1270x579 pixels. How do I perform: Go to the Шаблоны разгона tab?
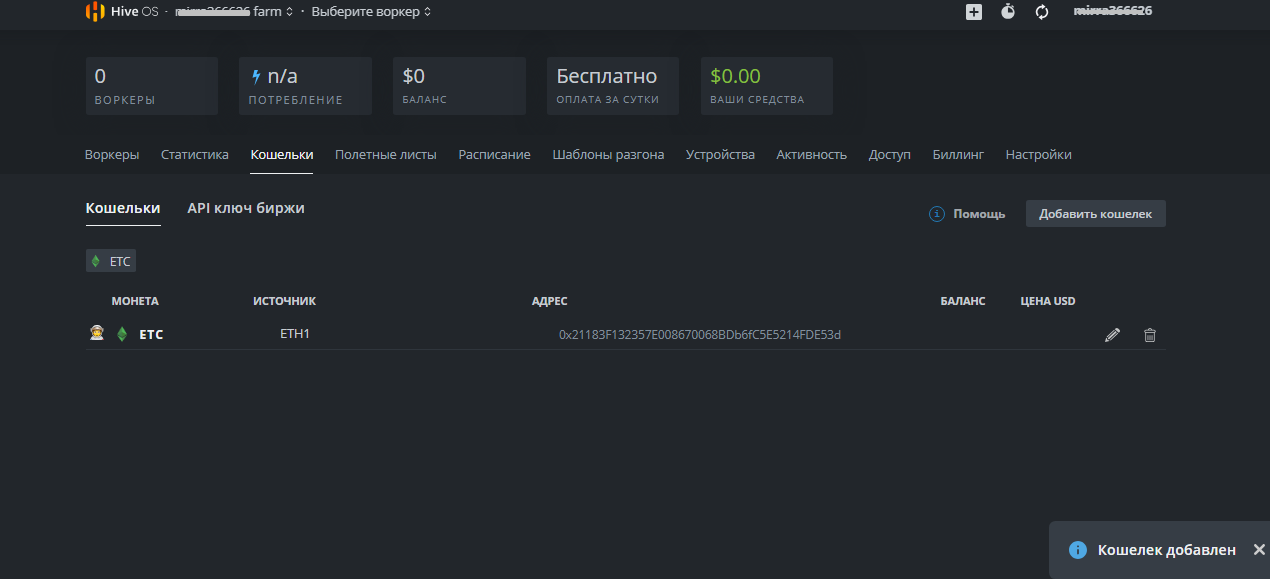click(x=608, y=155)
